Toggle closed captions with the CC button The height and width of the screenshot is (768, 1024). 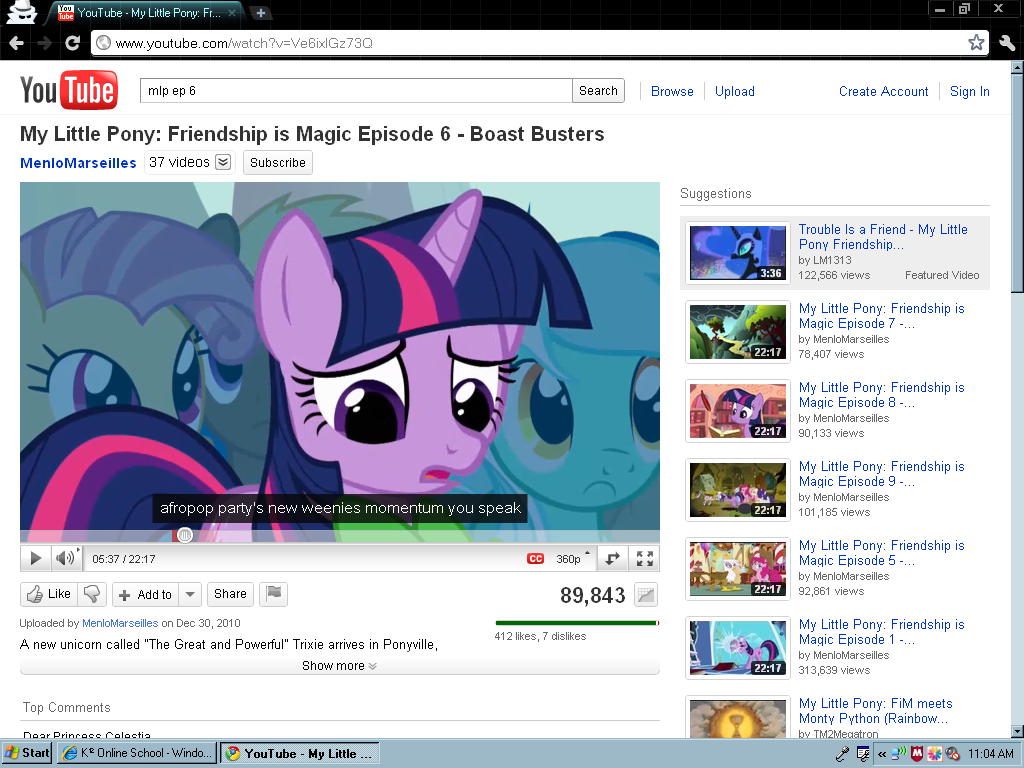[x=536, y=559]
